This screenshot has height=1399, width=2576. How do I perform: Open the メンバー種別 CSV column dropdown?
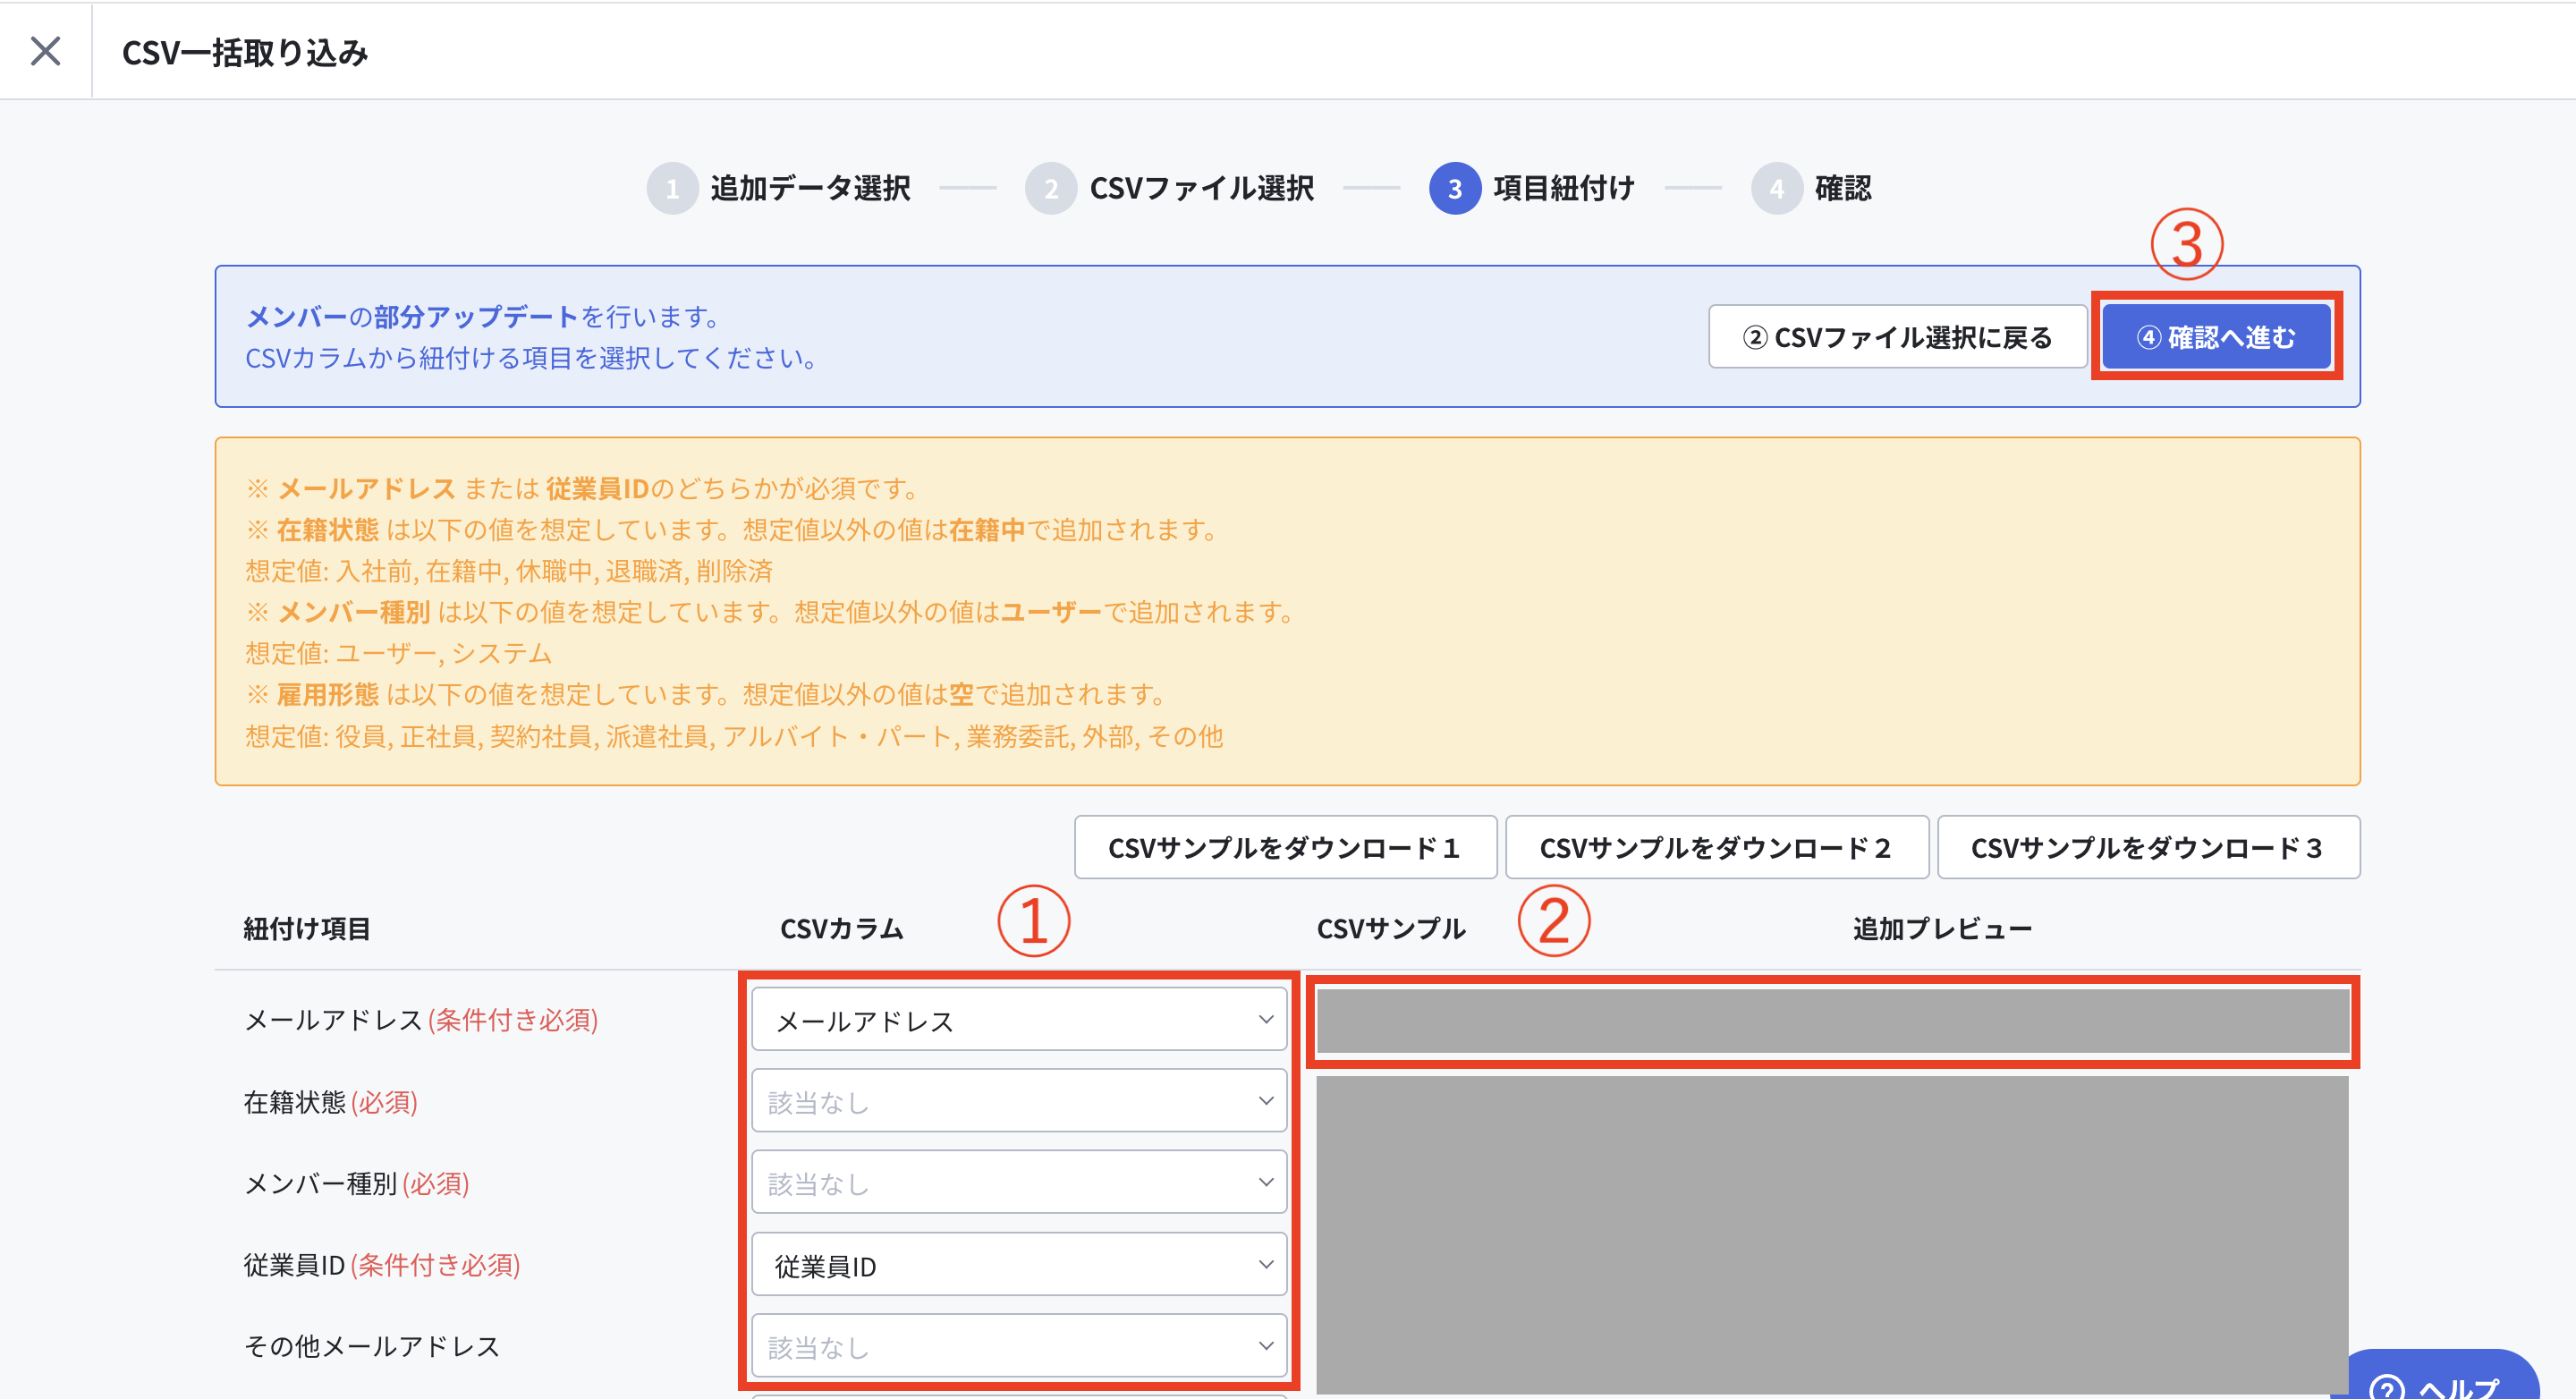1019,1183
